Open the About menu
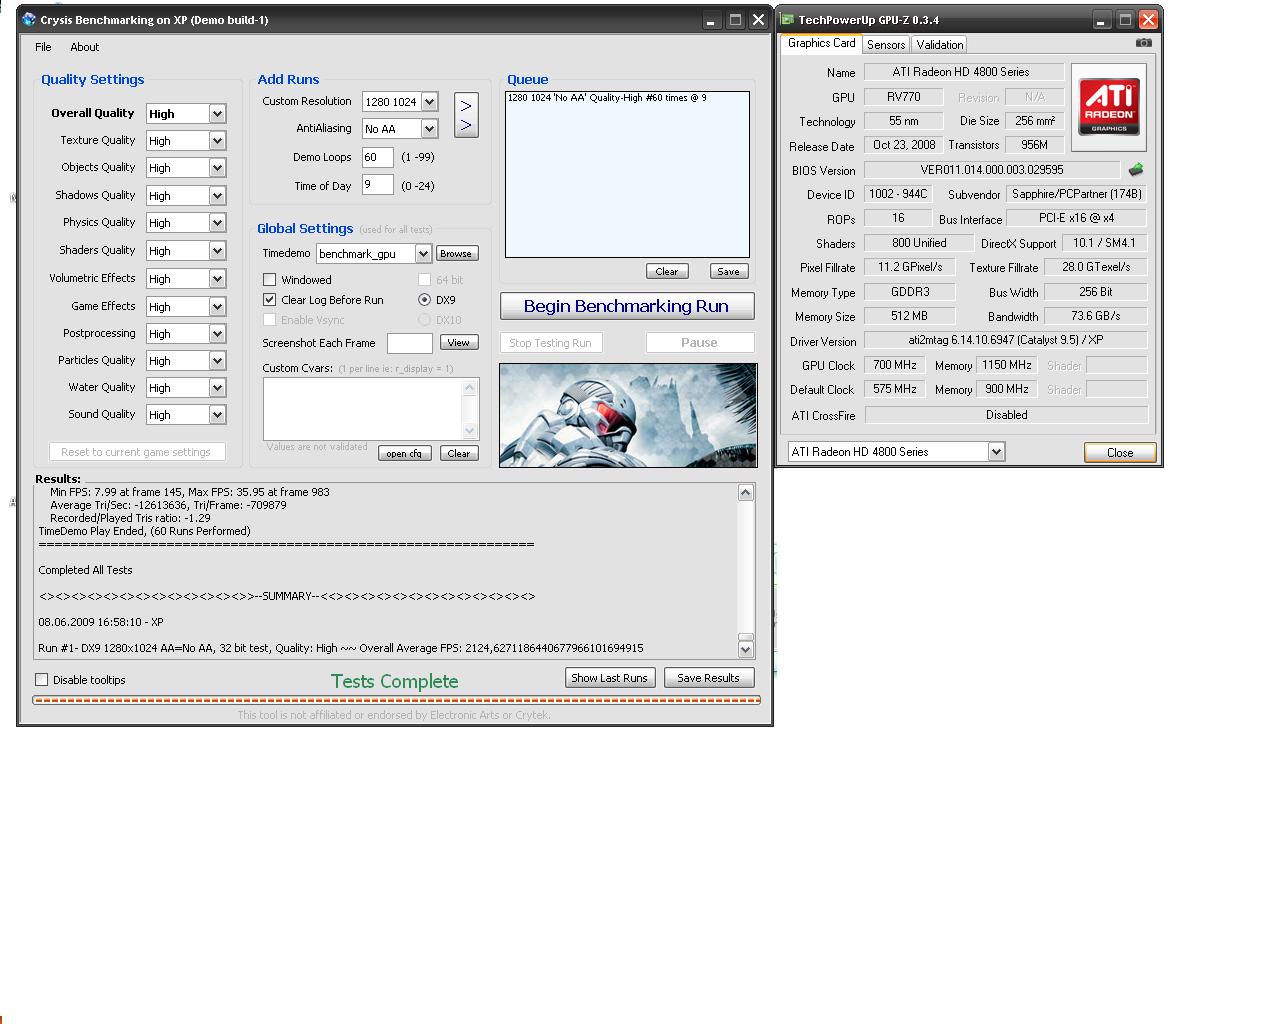1280x1024 pixels. coord(84,47)
